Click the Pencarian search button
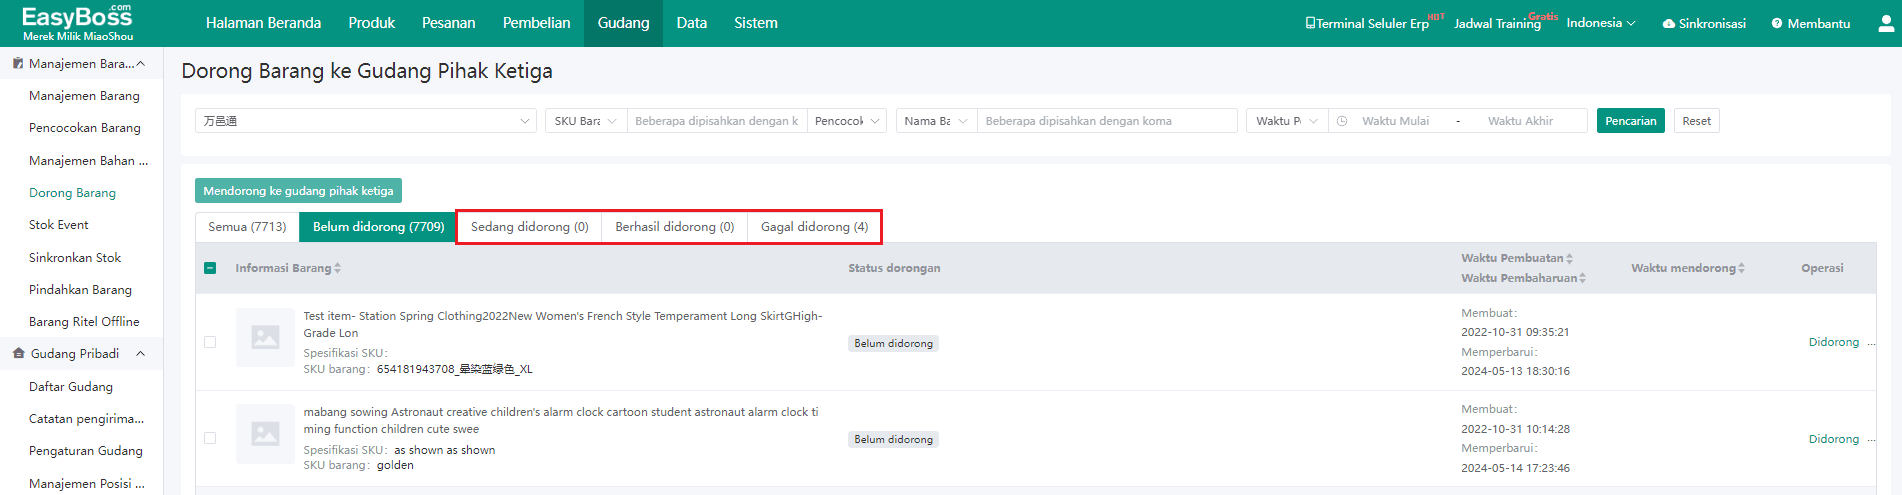1902x495 pixels. (1630, 121)
